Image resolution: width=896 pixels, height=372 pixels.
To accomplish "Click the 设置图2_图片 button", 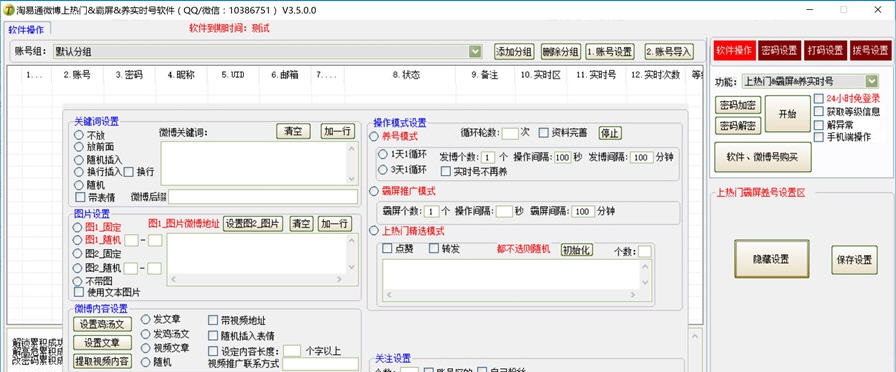I will tap(253, 223).
